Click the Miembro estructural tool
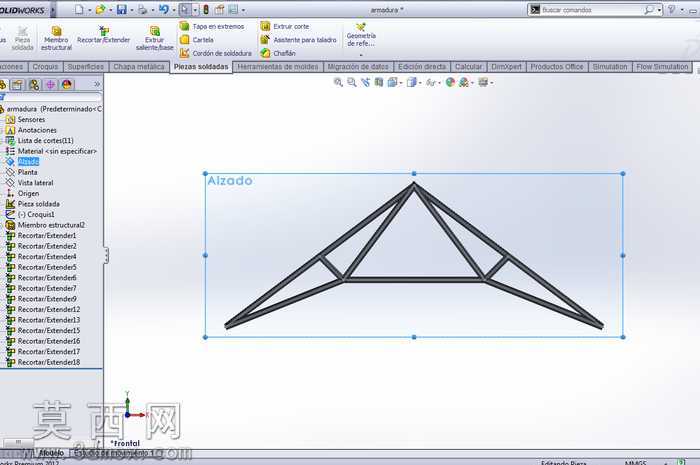Image resolution: width=700 pixels, height=465 pixels. click(x=56, y=38)
